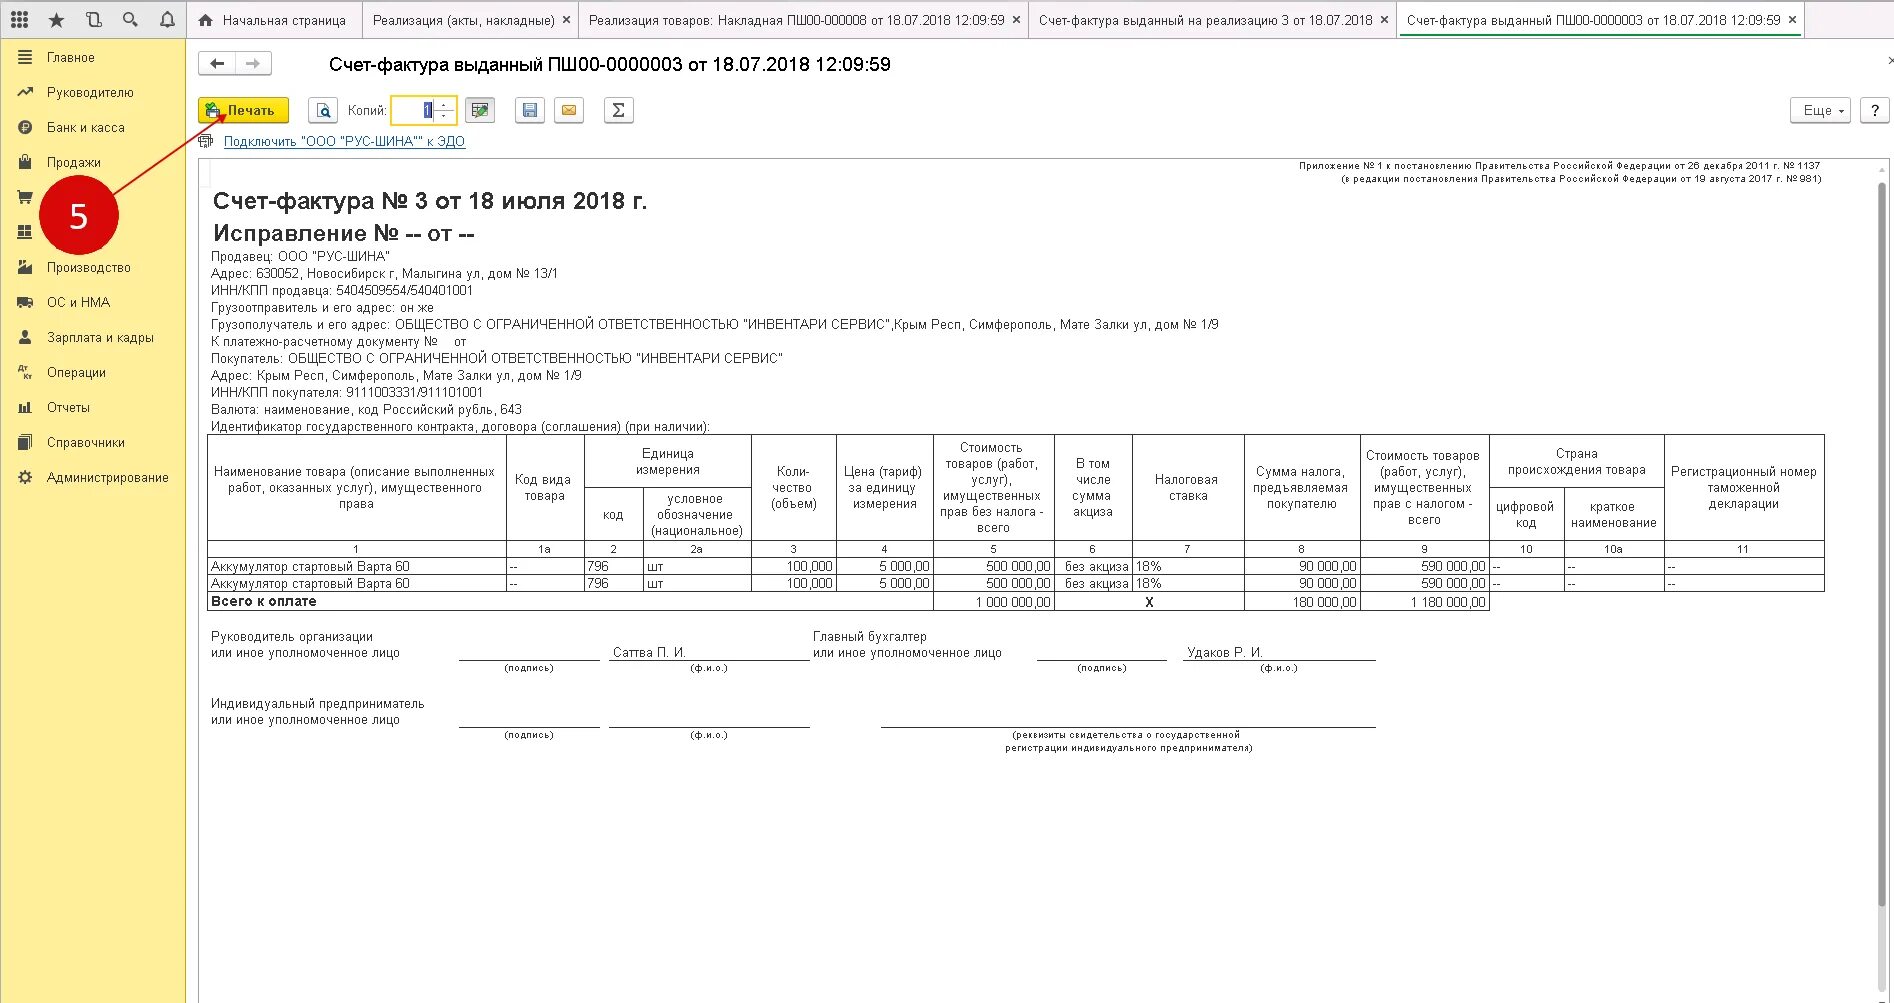Click the Справочники books icon
This screenshot has height=1003, width=1894.
coord(25,442)
